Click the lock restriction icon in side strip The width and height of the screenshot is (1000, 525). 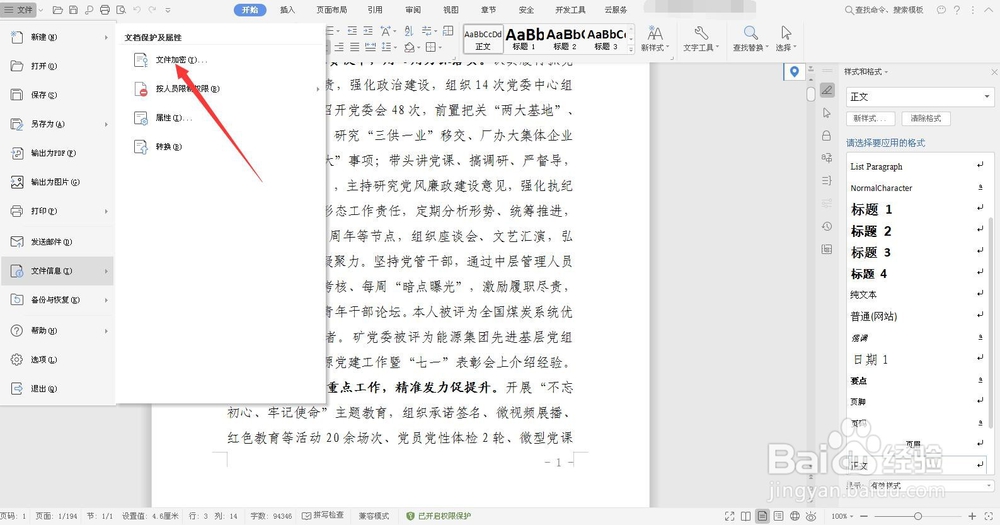827,135
